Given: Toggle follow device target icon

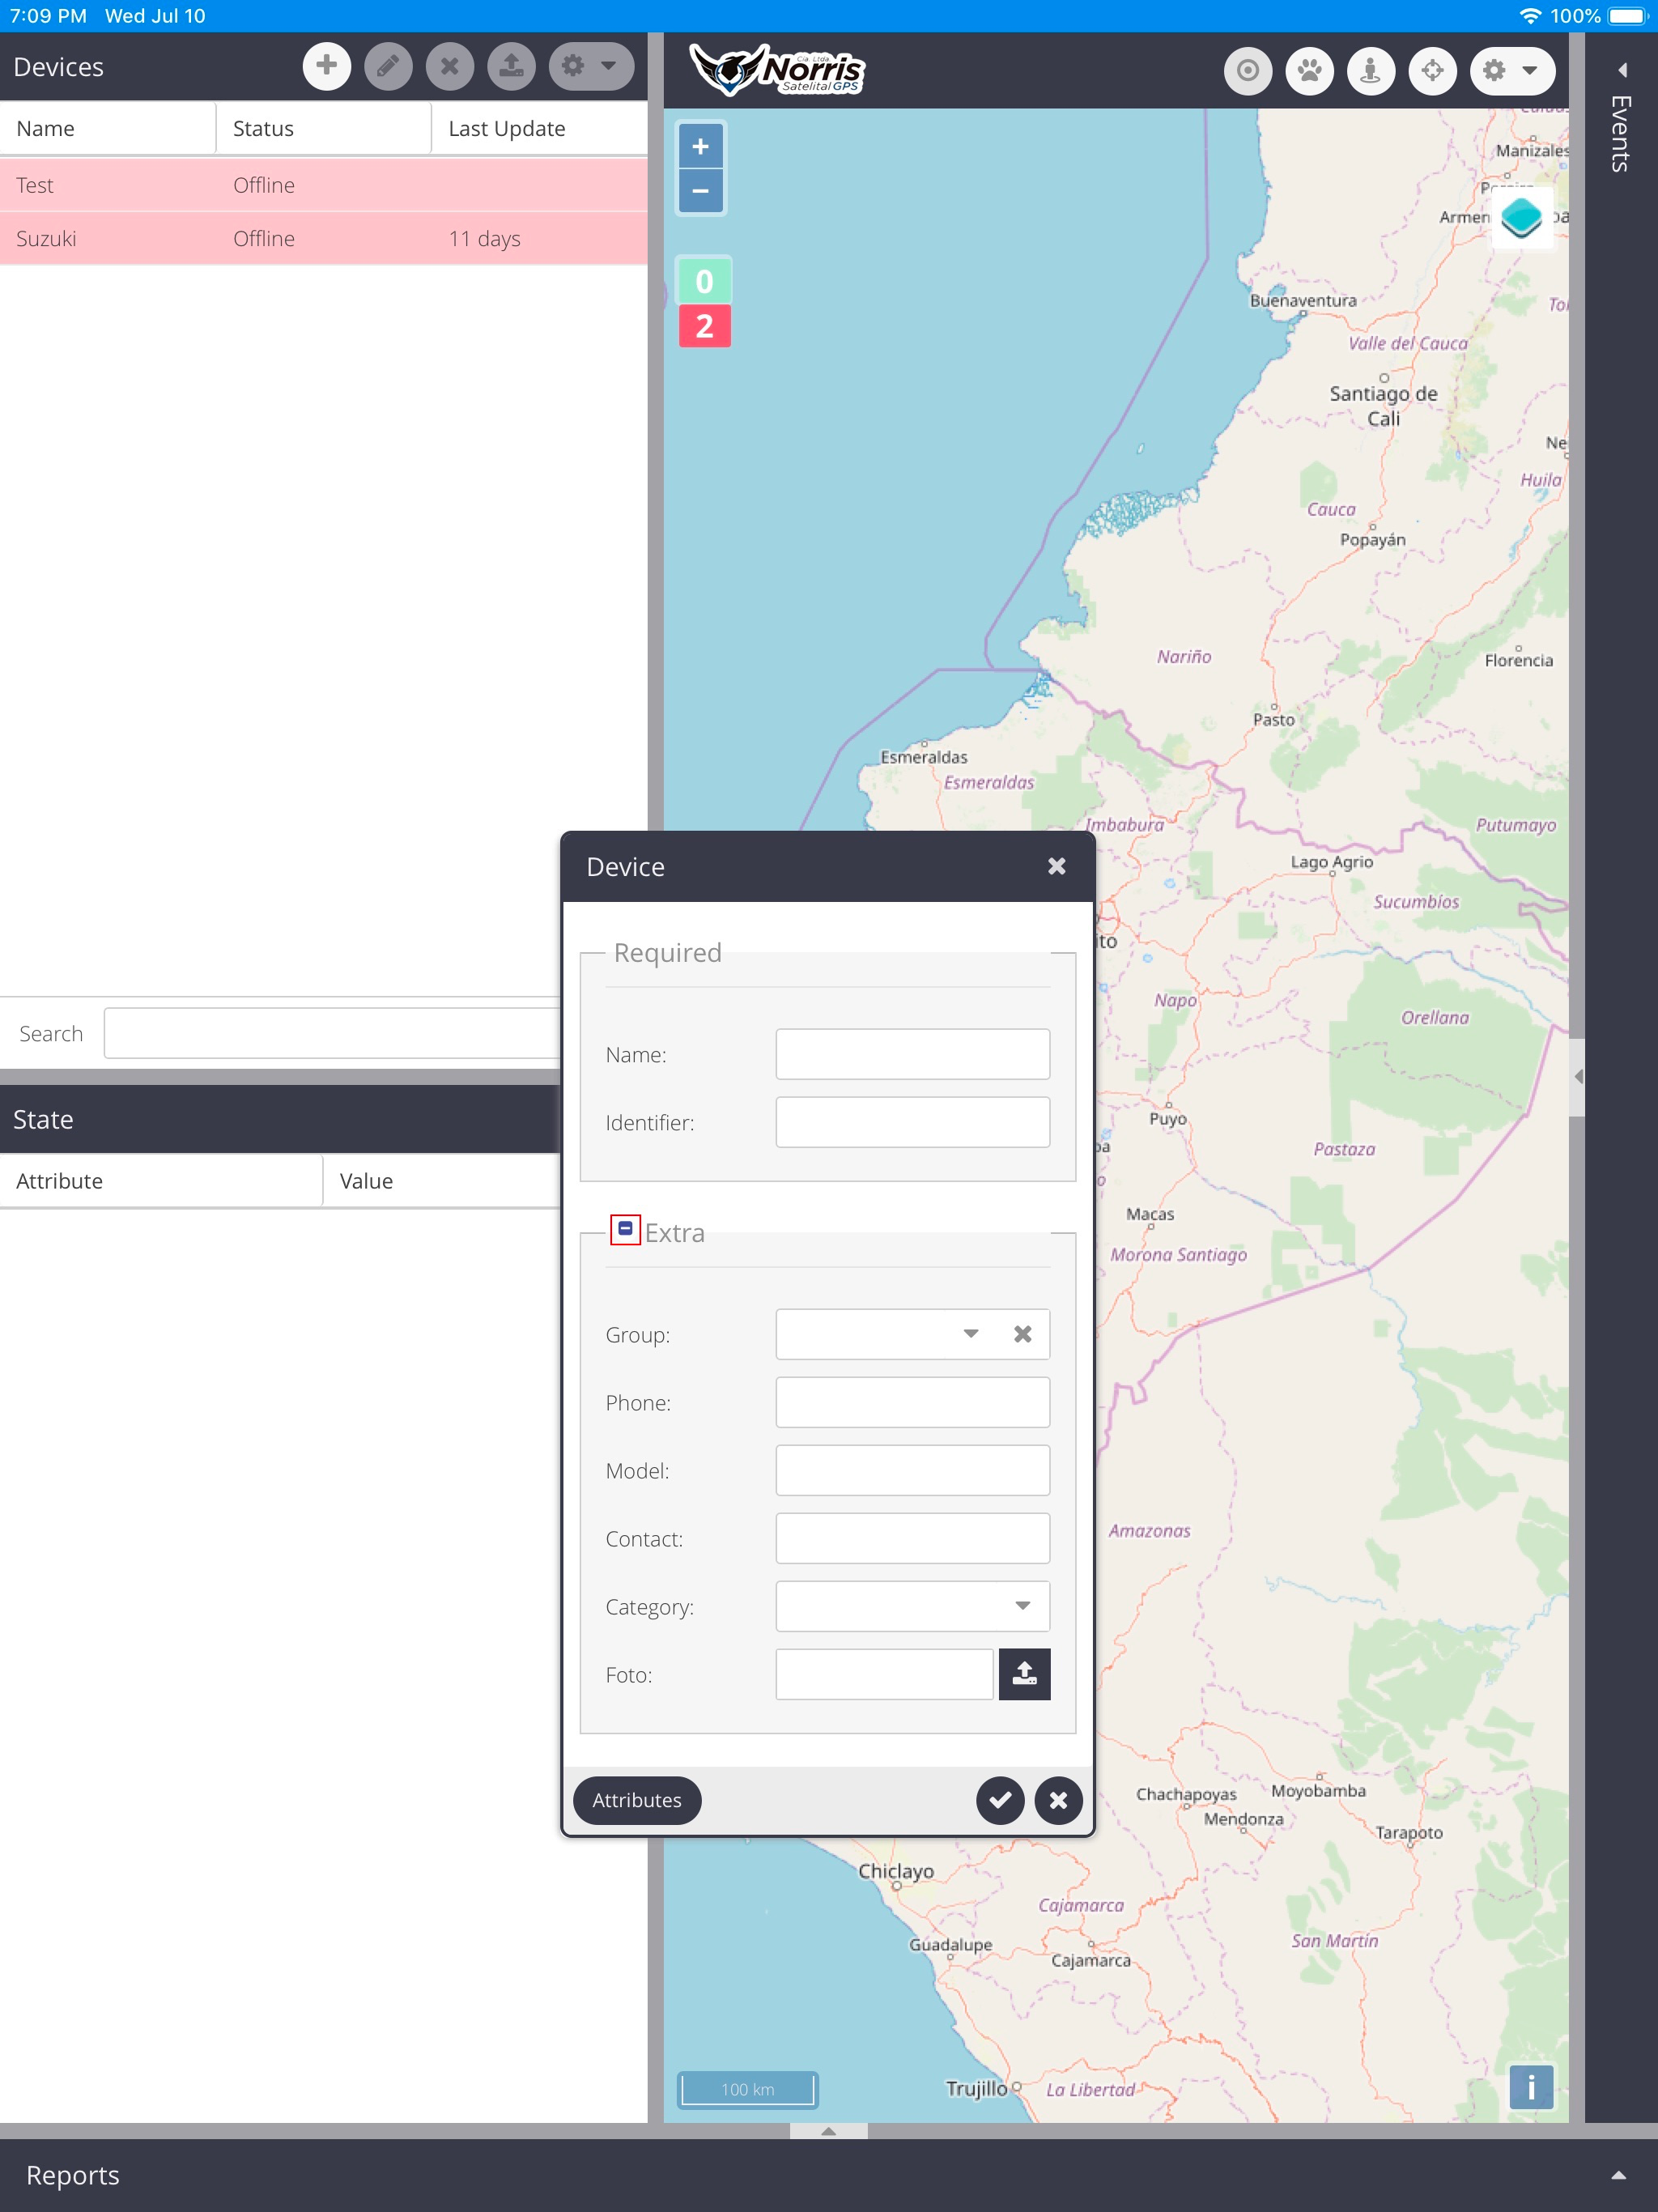Looking at the screenshot, I should pos(1247,71).
